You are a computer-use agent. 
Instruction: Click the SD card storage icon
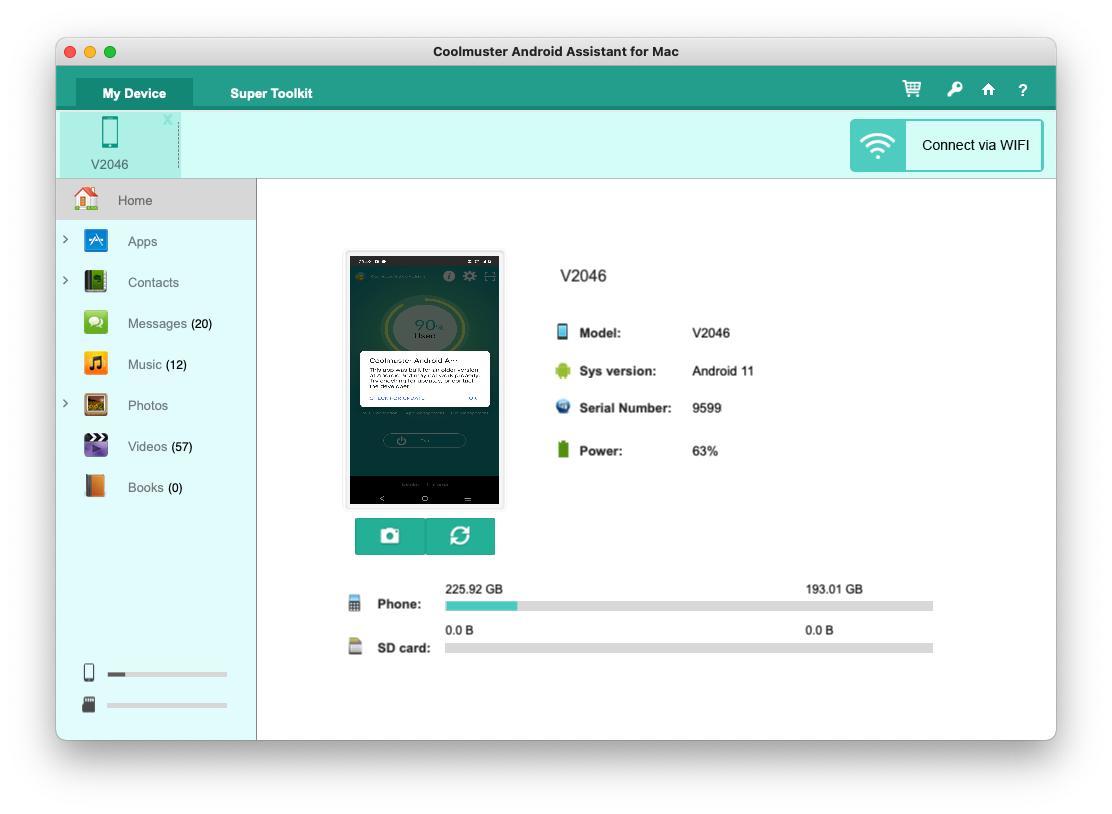(x=355, y=646)
